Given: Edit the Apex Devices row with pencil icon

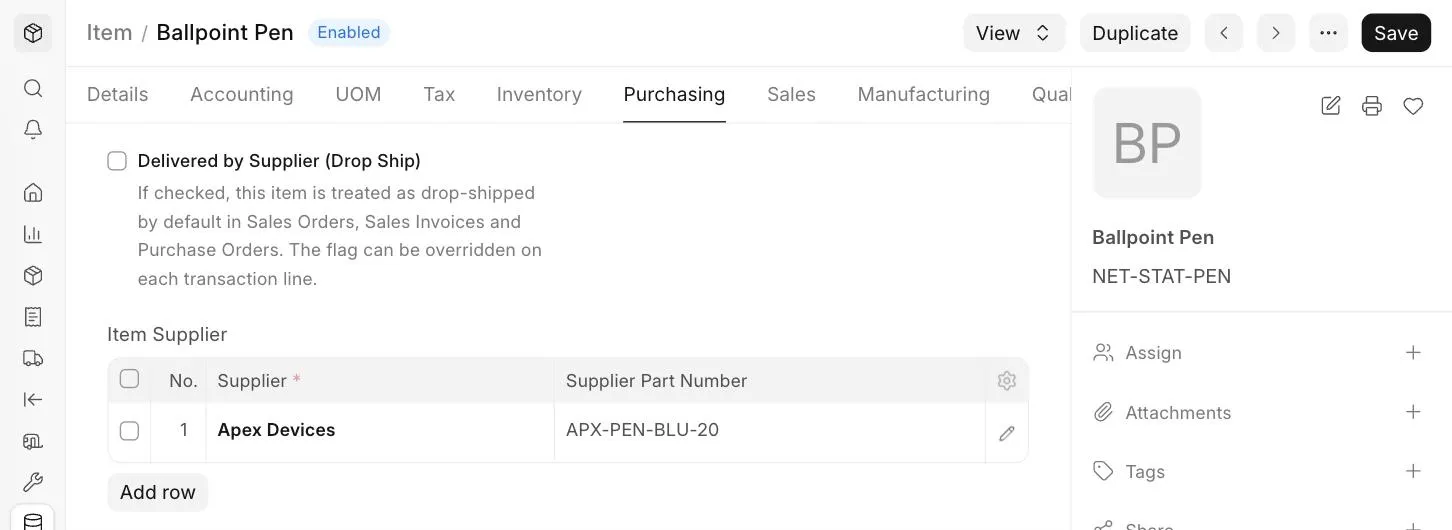Looking at the screenshot, I should point(1007,433).
